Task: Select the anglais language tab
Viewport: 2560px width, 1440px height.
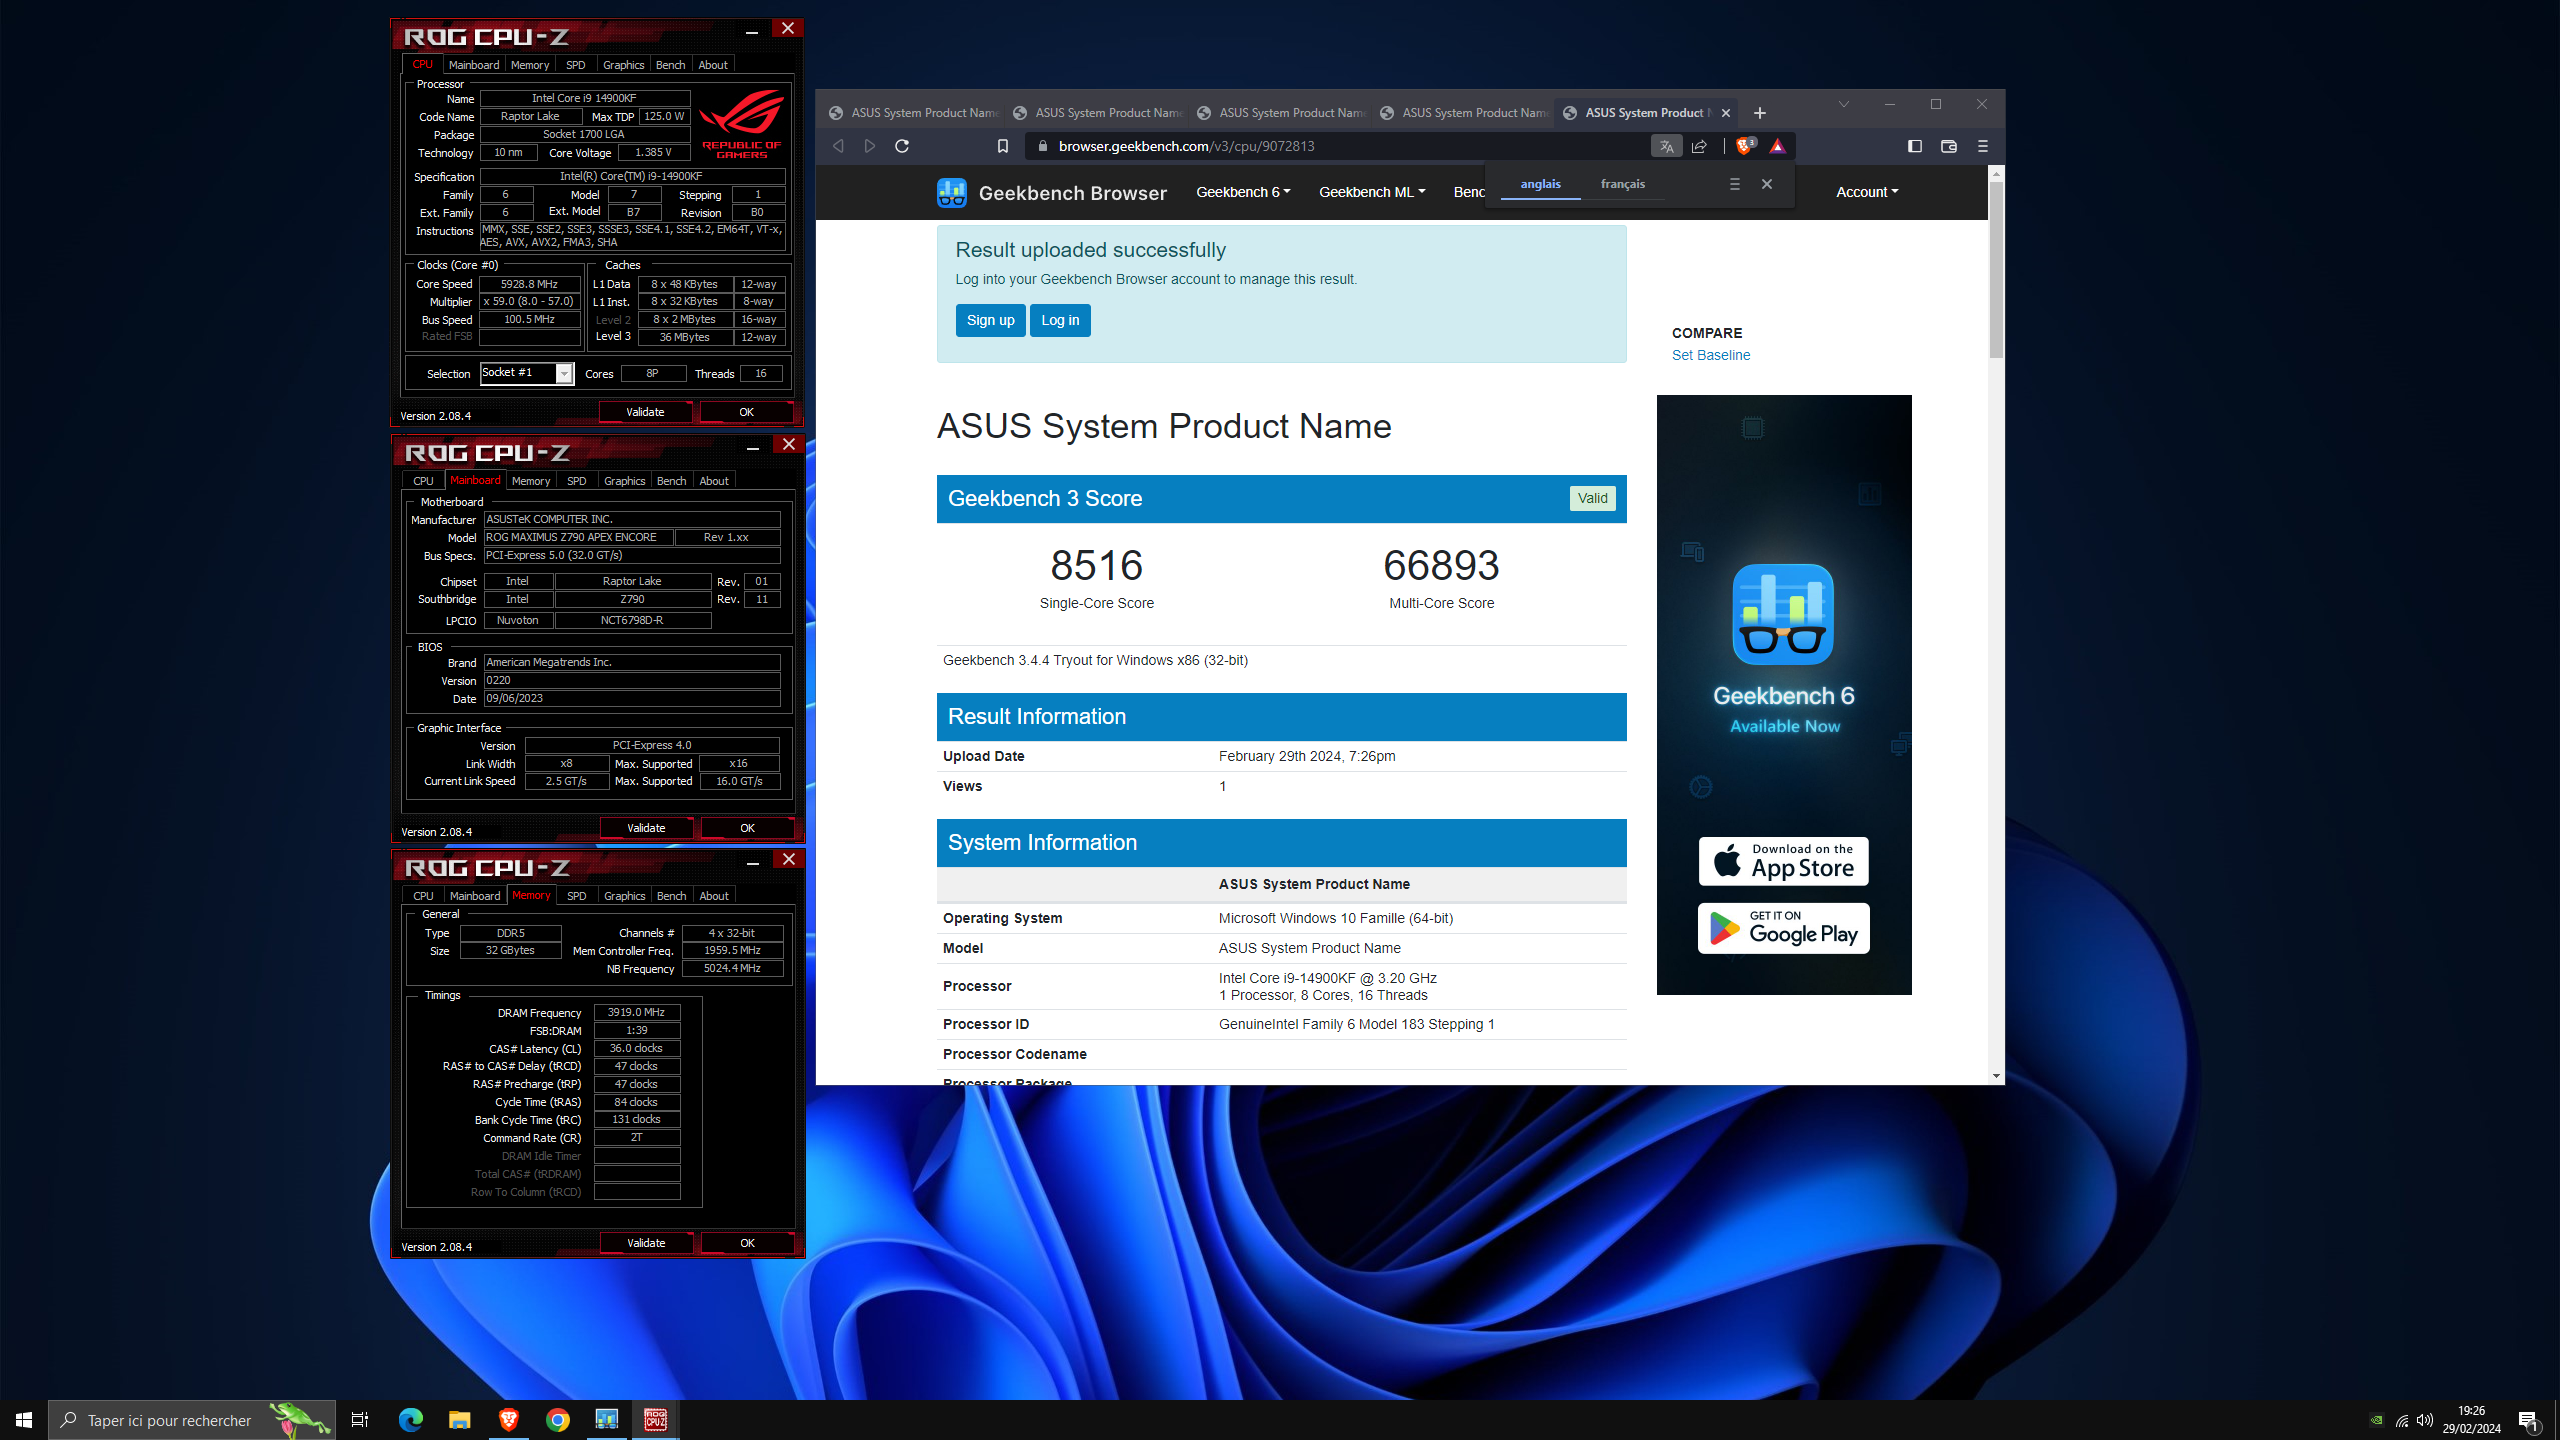Action: pyautogui.click(x=1540, y=184)
